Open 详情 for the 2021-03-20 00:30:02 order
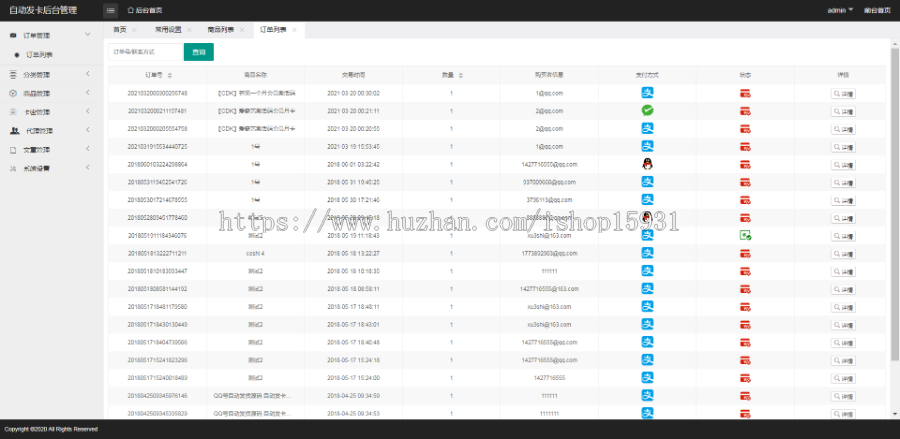 (843, 94)
